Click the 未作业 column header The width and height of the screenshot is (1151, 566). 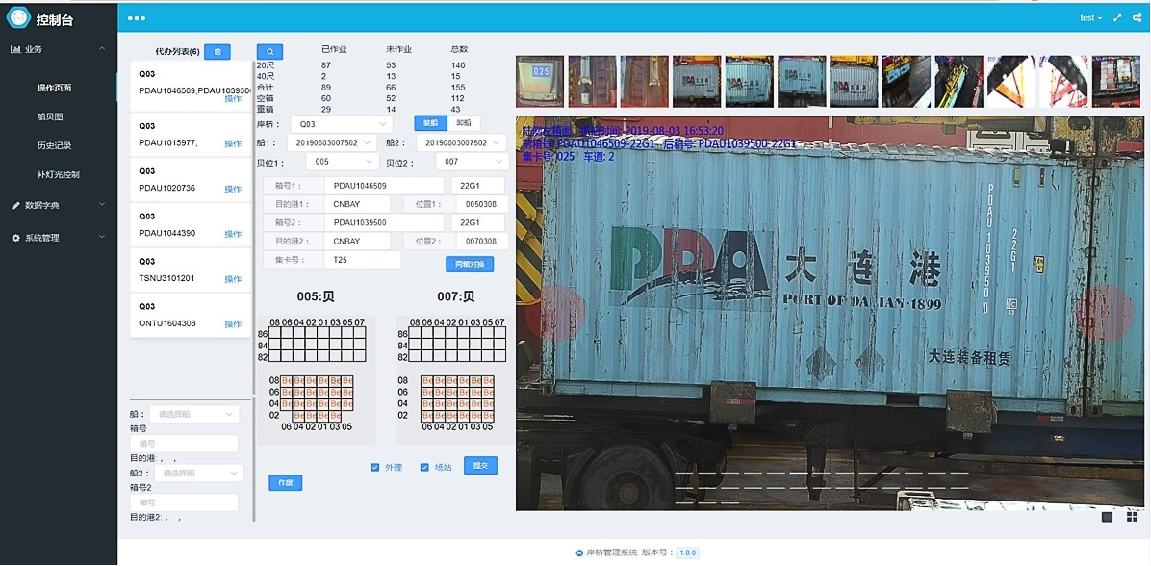tap(399, 50)
